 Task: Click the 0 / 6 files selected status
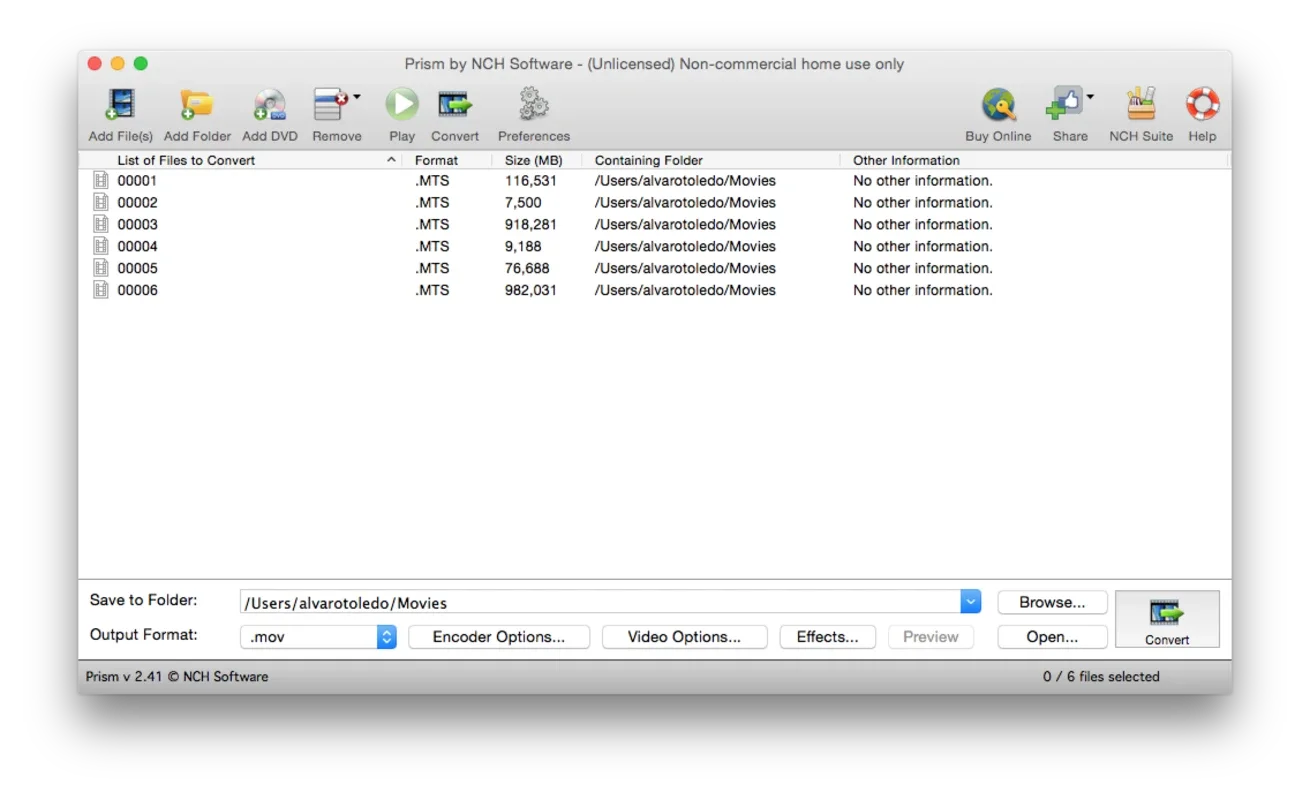click(x=1101, y=677)
